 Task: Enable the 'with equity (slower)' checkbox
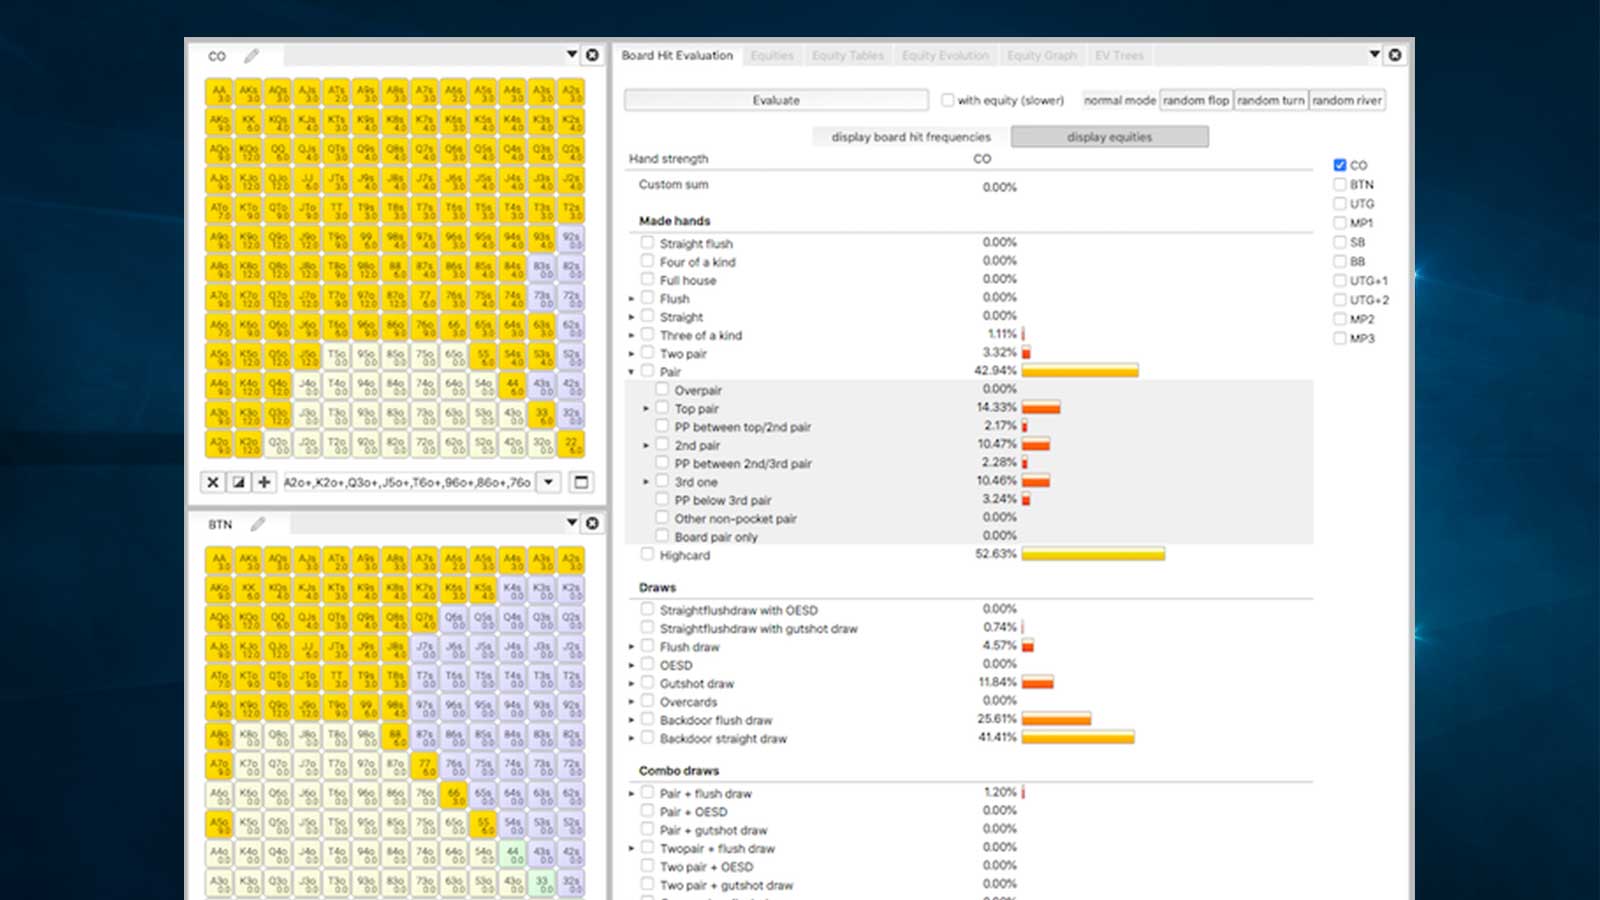click(x=948, y=100)
